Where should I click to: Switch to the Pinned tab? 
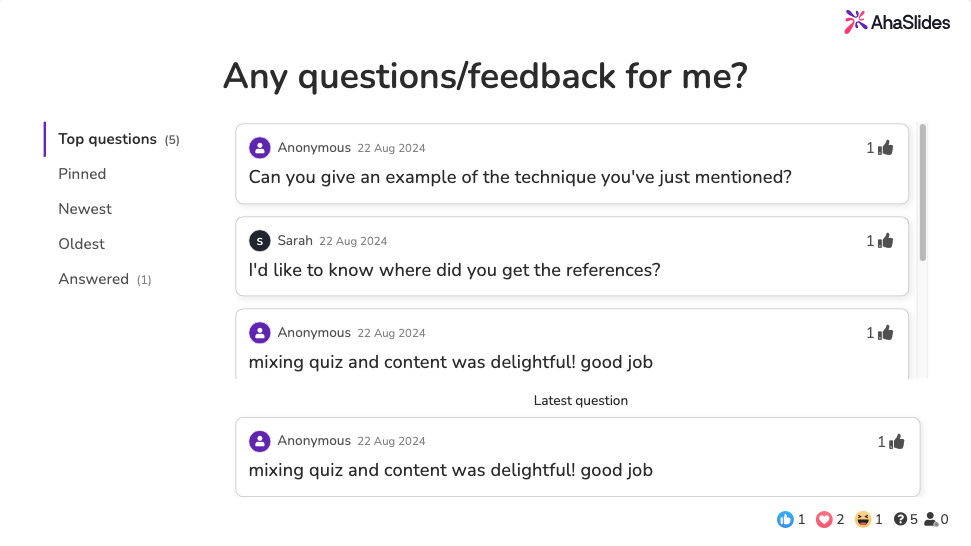pos(82,174)
